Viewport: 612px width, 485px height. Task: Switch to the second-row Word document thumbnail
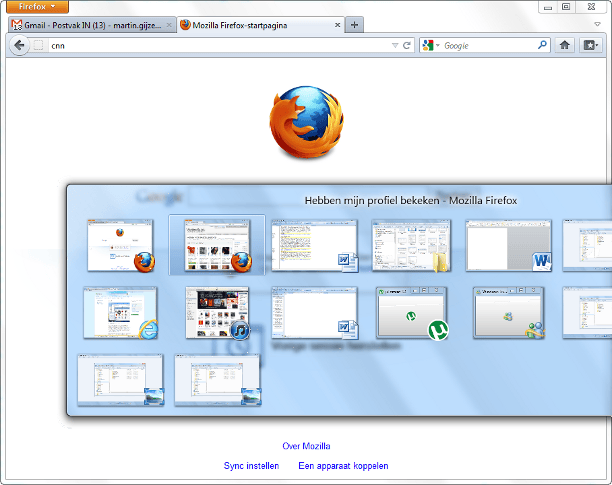tap(315, 313)
